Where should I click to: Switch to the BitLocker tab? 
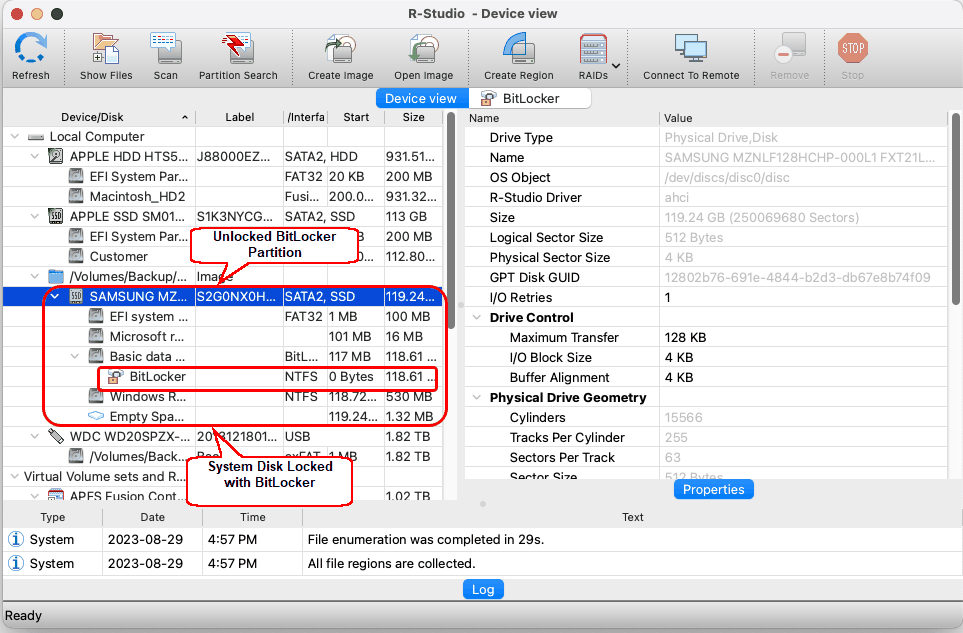click(530, 98)
